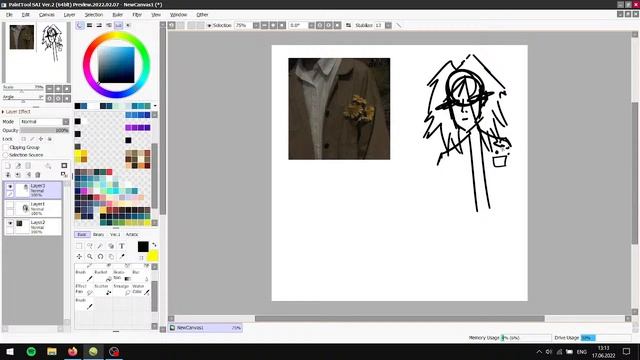The height and width of the screenshot is (360, 640).
Task: Open Spotify from the taskbar
Action: [x=31, y=351]
